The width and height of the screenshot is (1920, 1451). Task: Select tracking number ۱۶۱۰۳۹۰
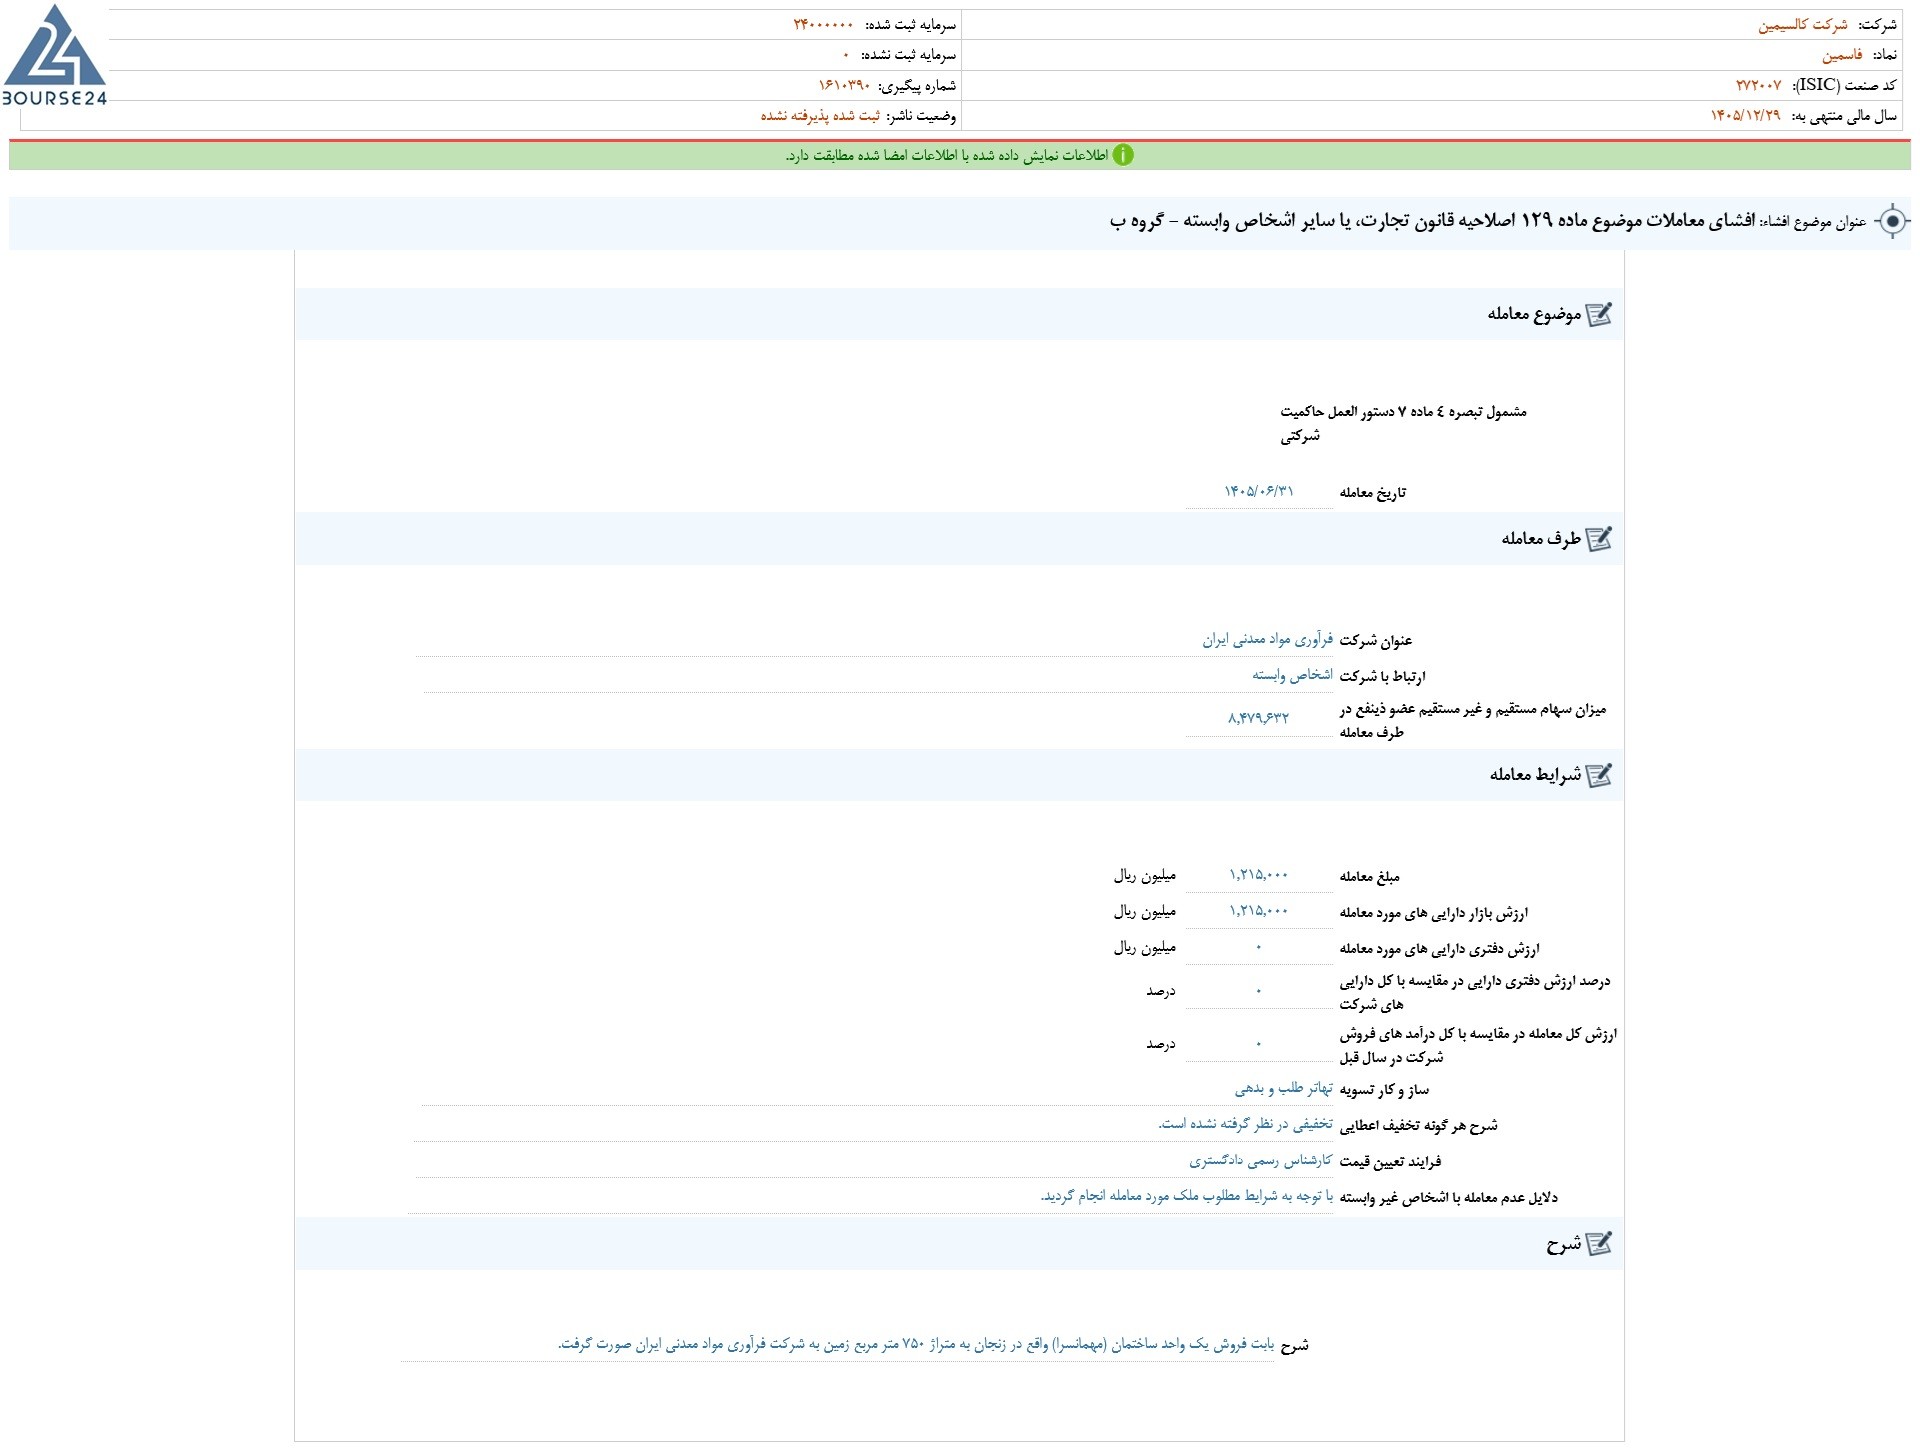[x=844, y=85]
